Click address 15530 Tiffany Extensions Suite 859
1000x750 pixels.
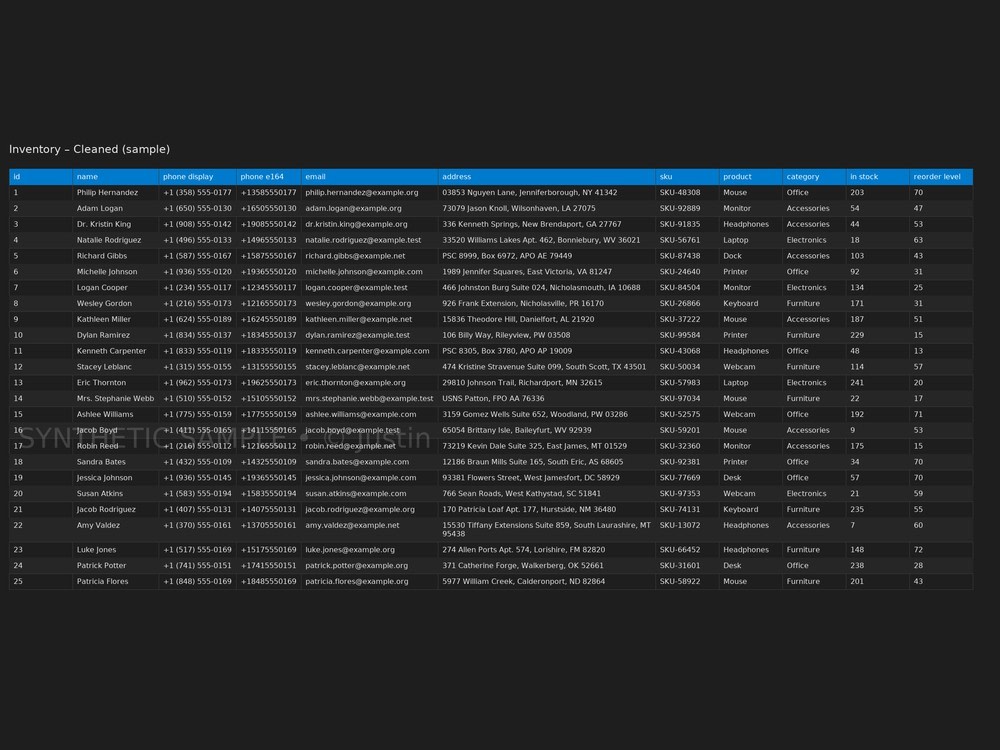tap(547, 529)
